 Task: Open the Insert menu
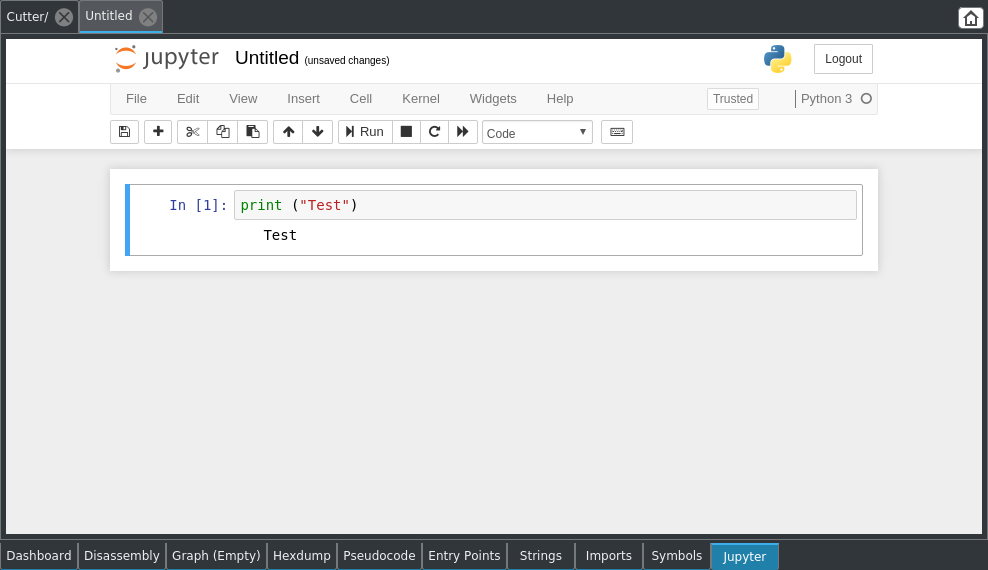point(303,99)
